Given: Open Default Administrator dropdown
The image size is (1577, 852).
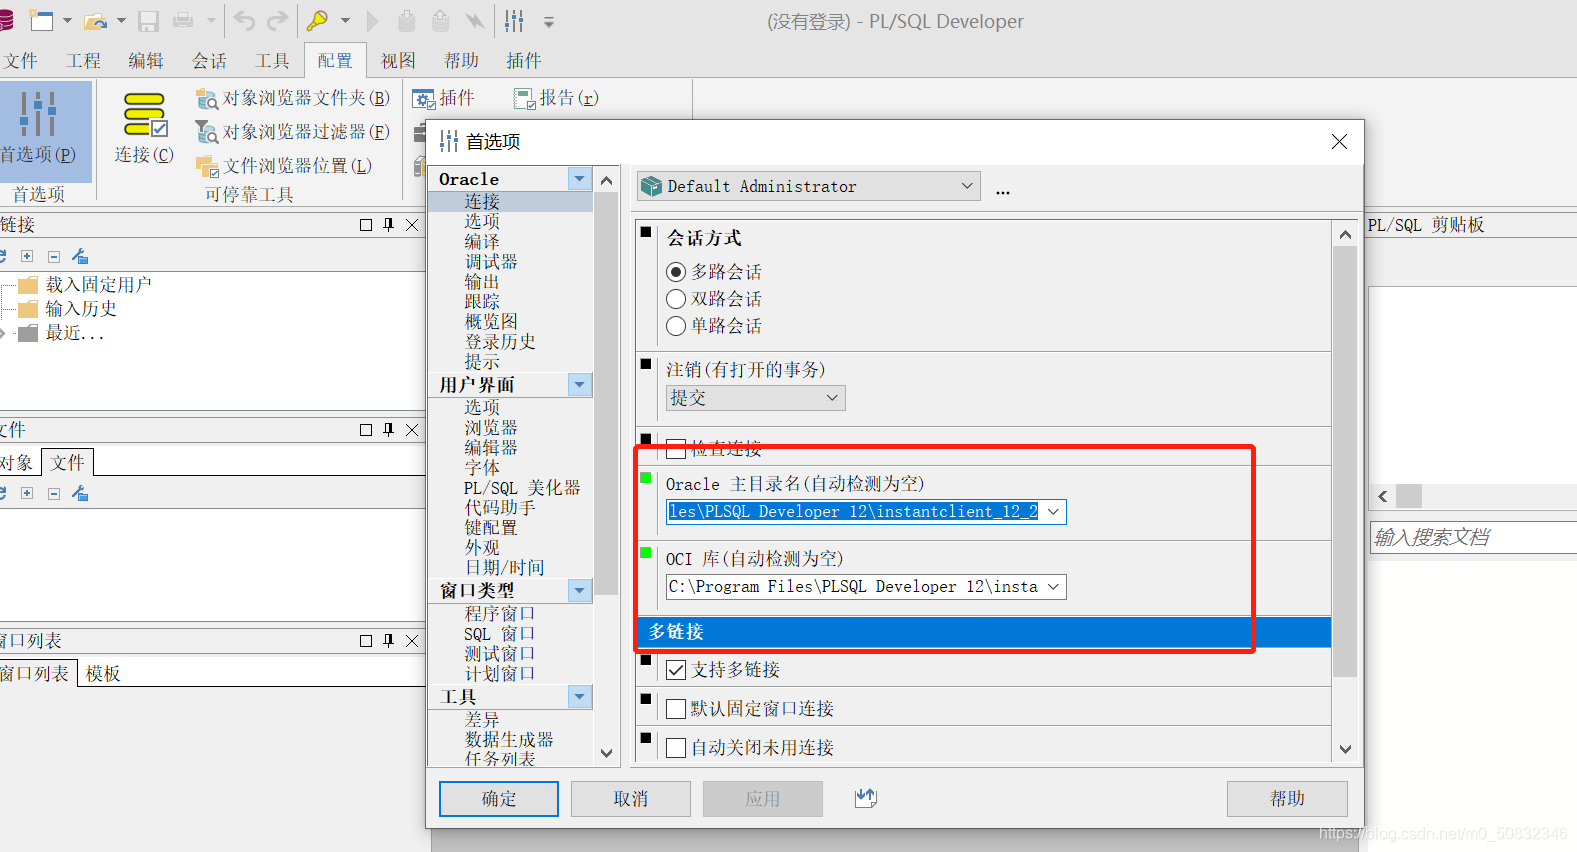Looking at the screenshot, I should pyautogui.click(x=808, y=186).
